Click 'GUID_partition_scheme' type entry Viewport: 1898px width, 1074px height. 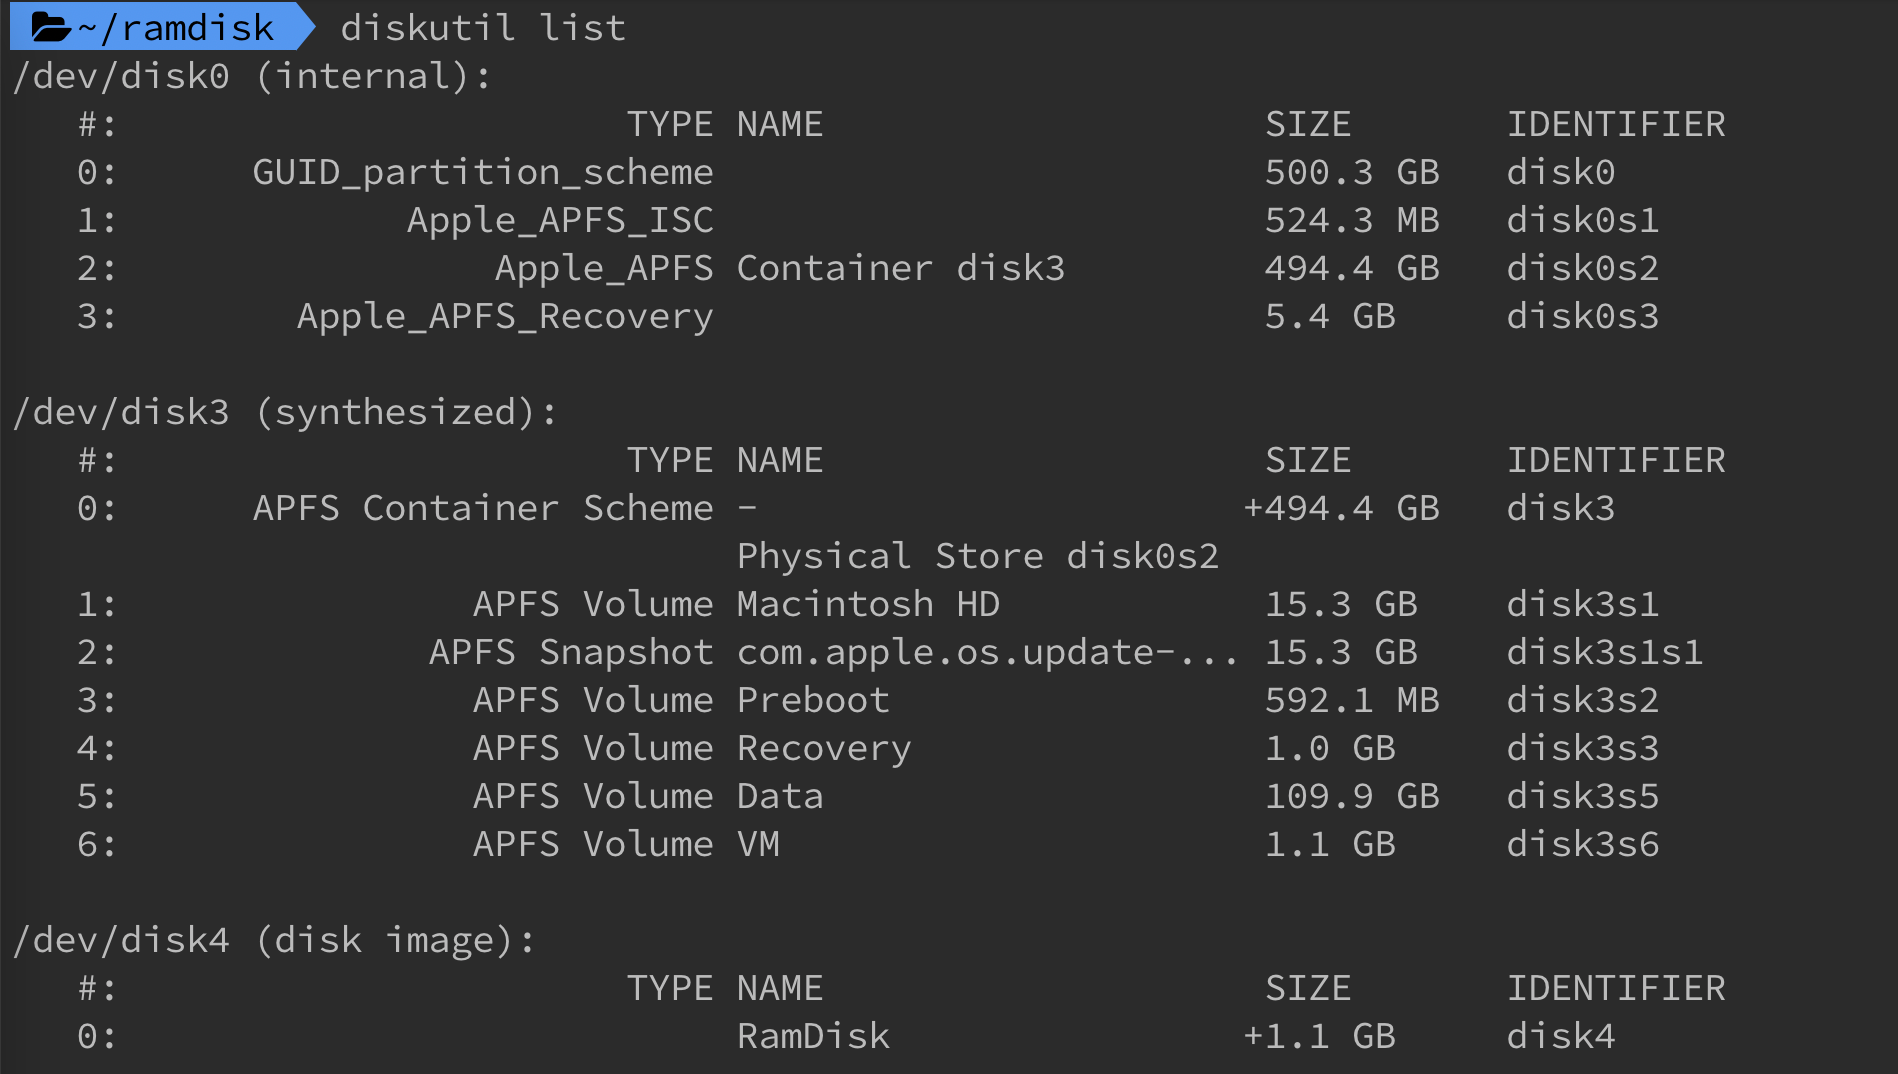[483, 173]
